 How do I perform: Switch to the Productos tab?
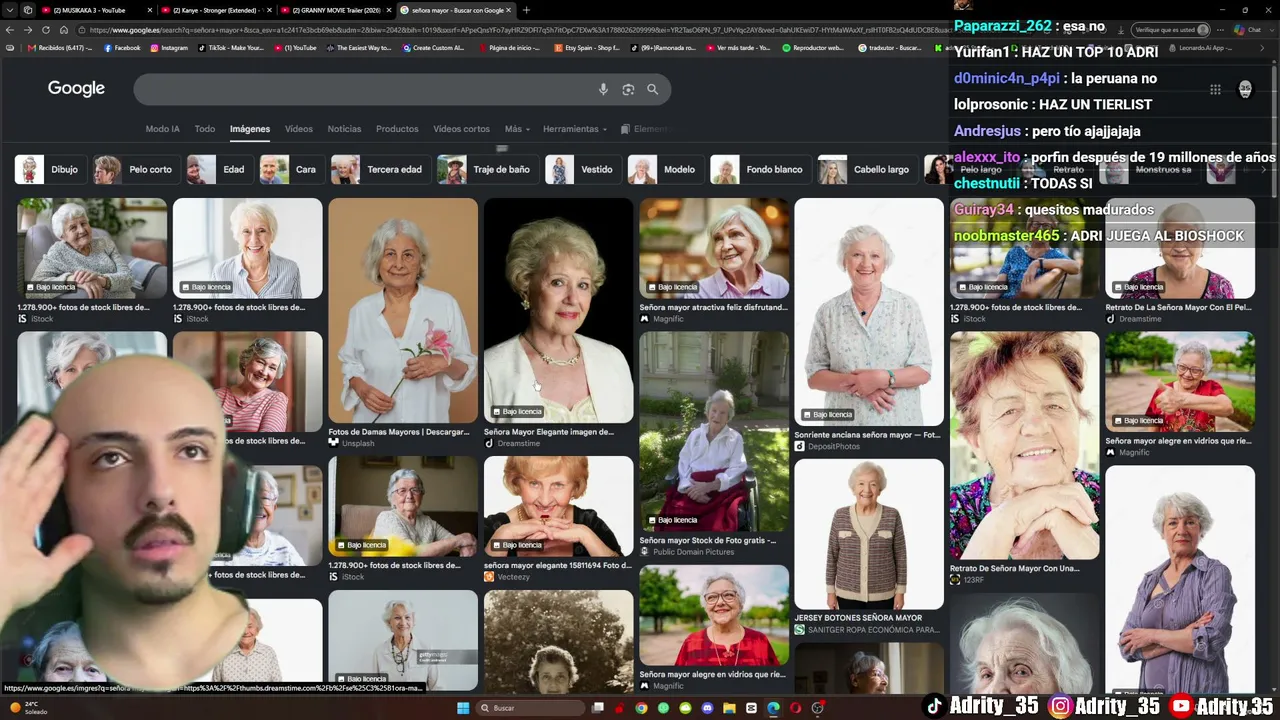coord(397,129)
